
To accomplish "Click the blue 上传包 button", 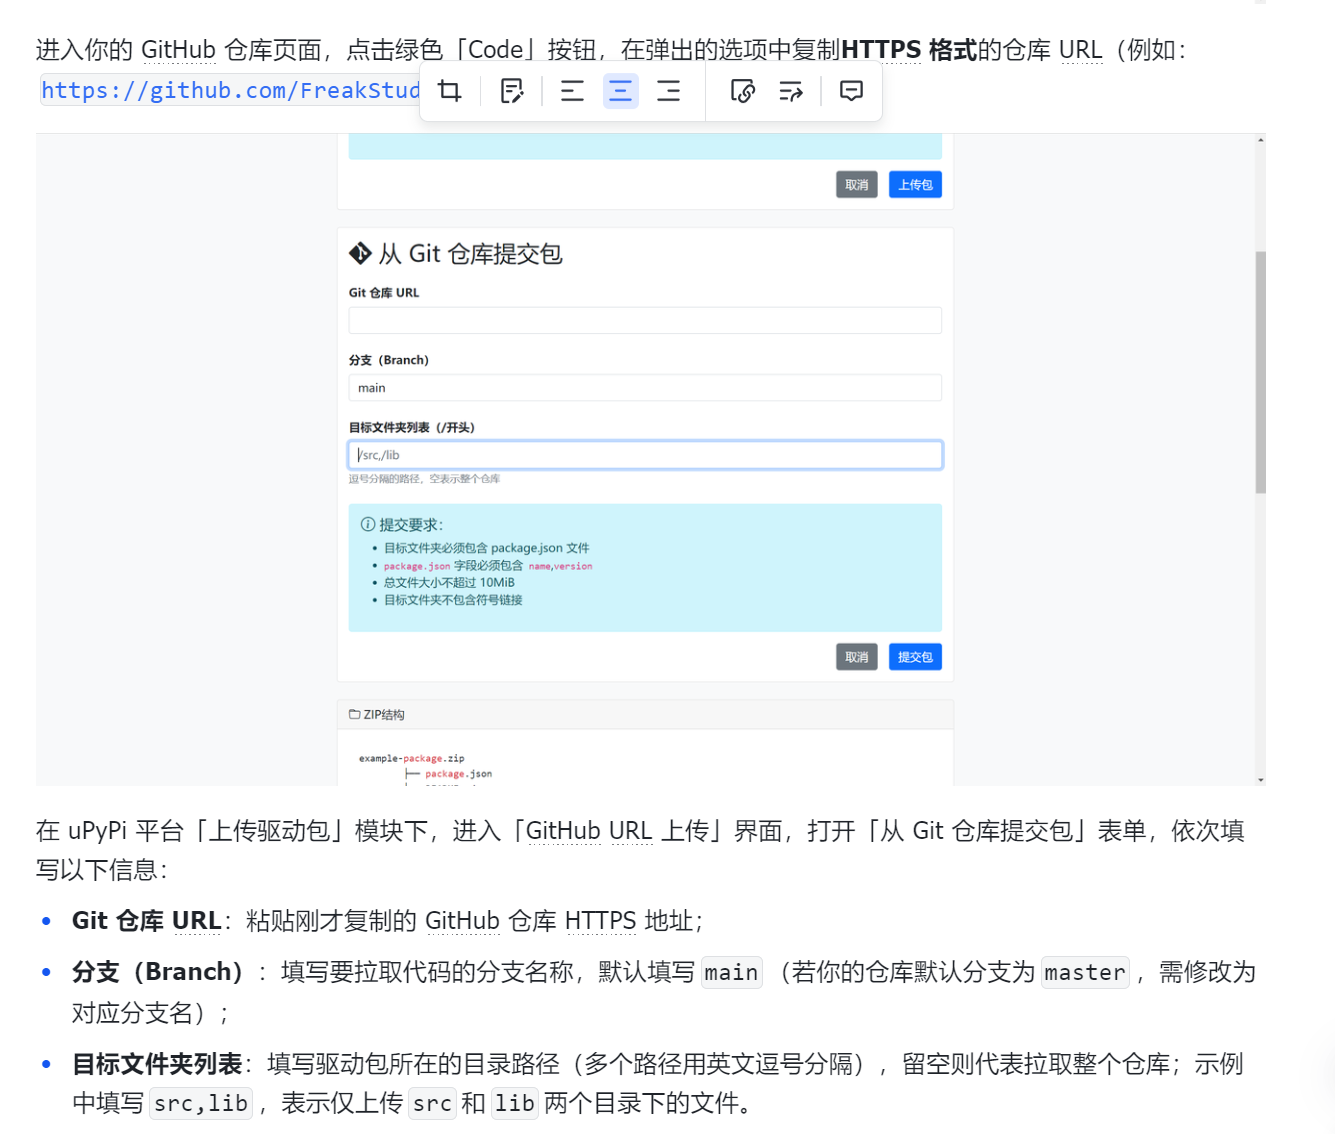I will [914, 185].
